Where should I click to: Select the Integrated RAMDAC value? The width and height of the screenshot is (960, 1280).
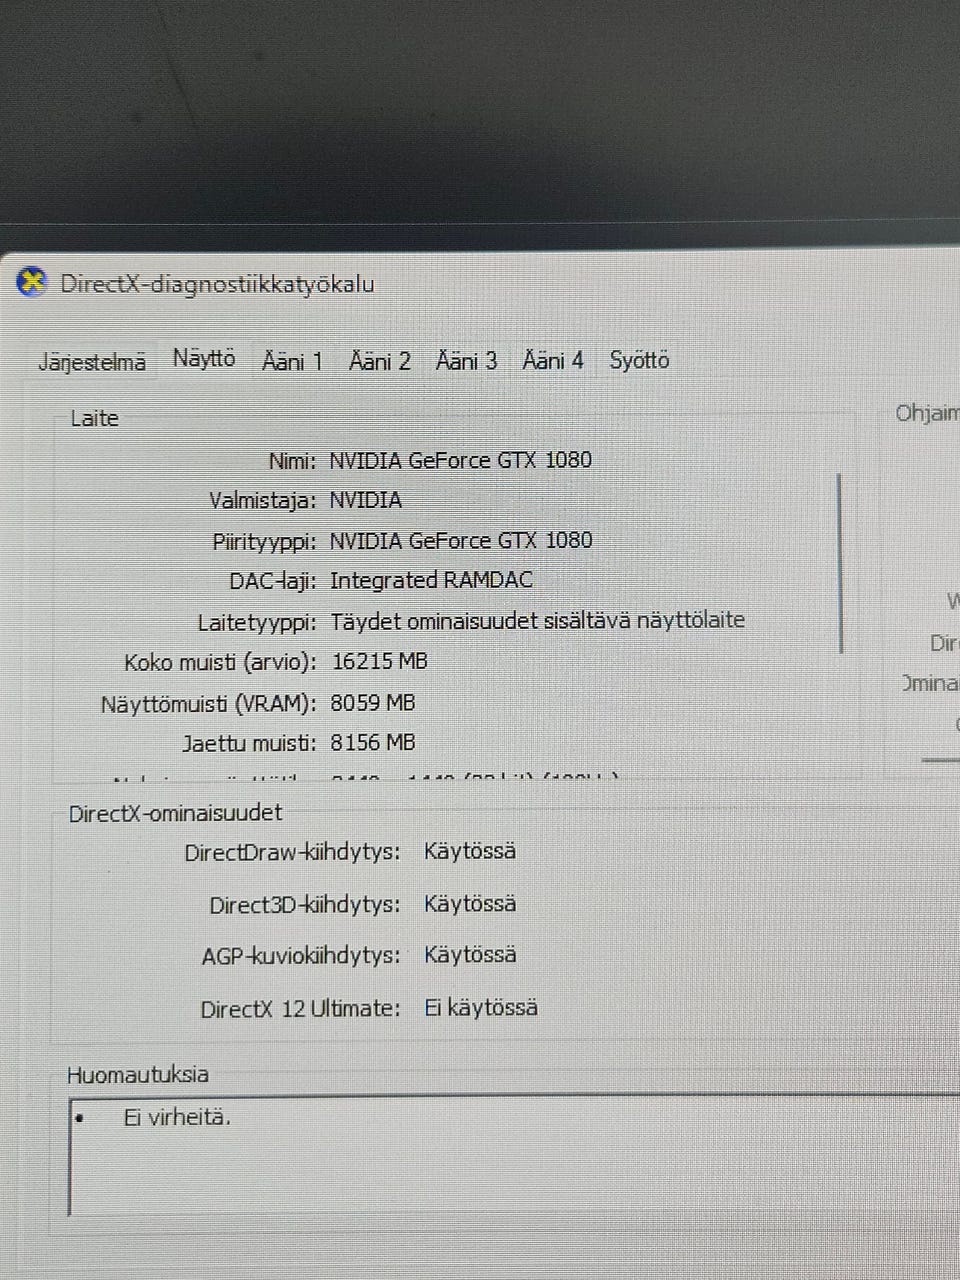[x=431, y=580]
